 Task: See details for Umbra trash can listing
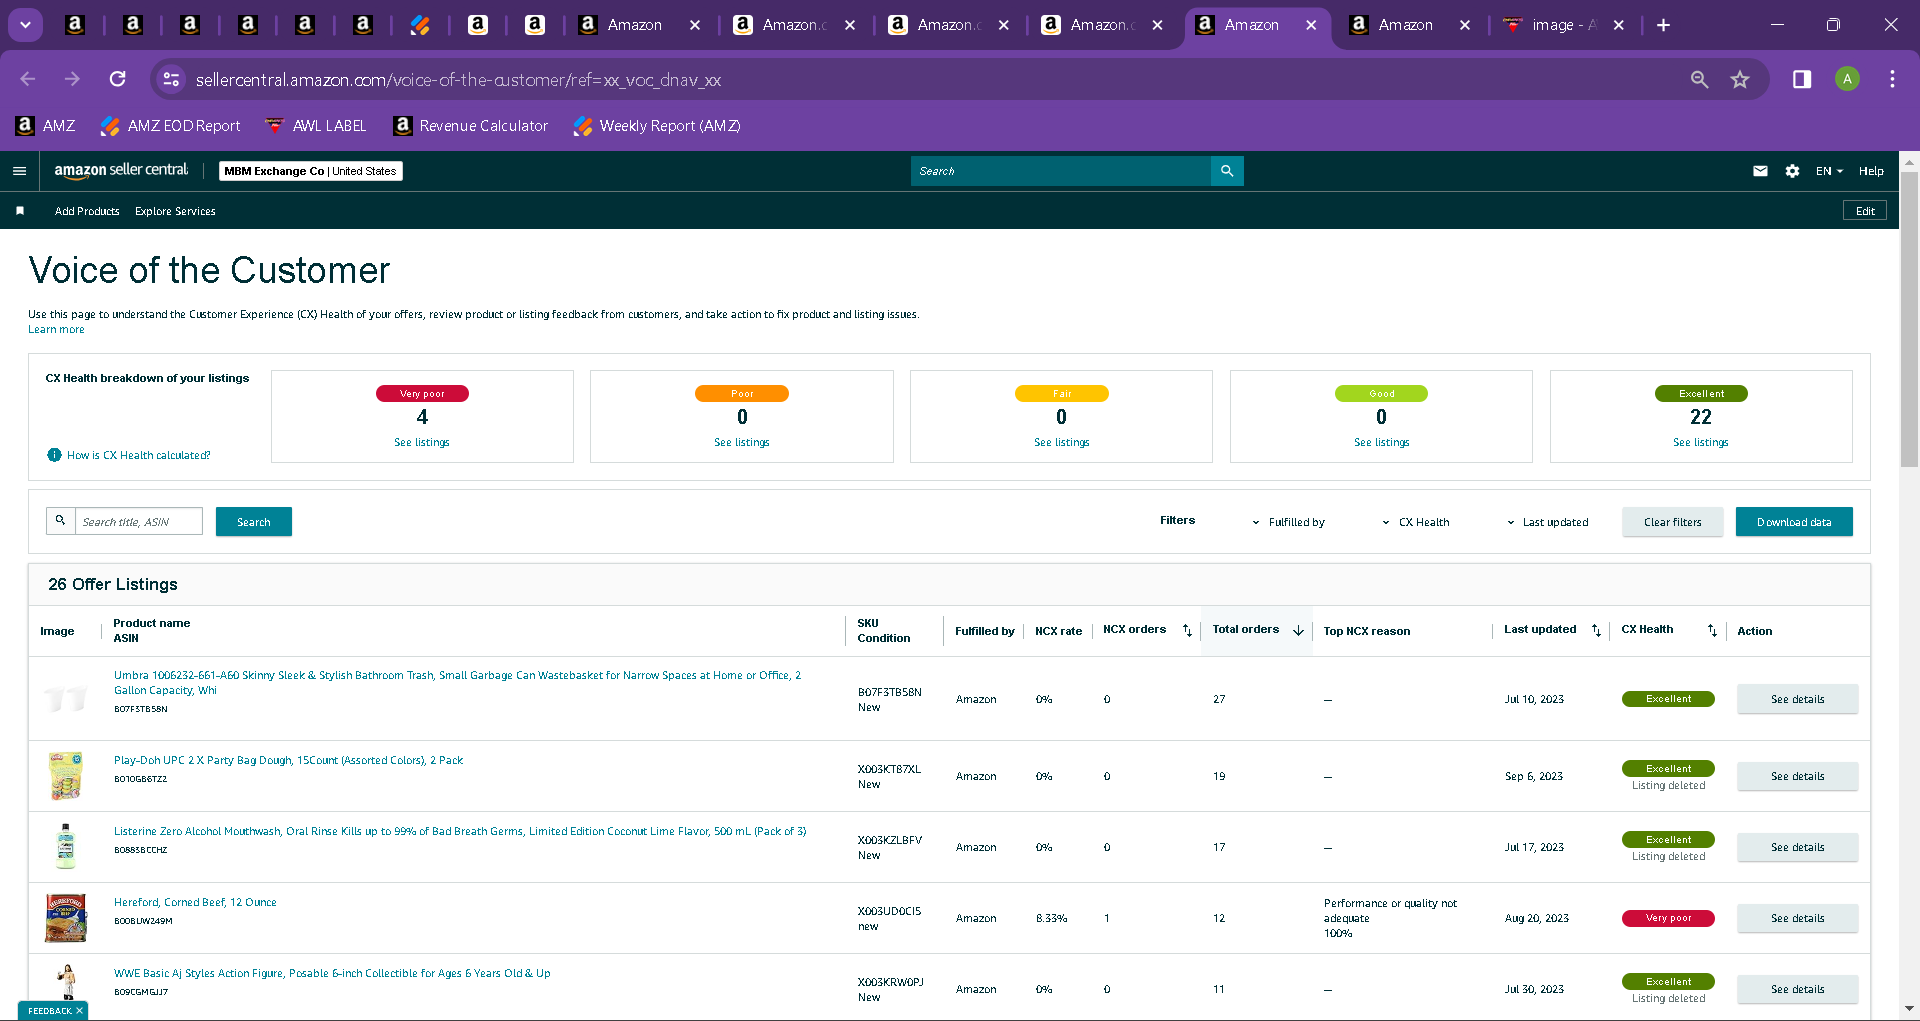point(1798,699)
